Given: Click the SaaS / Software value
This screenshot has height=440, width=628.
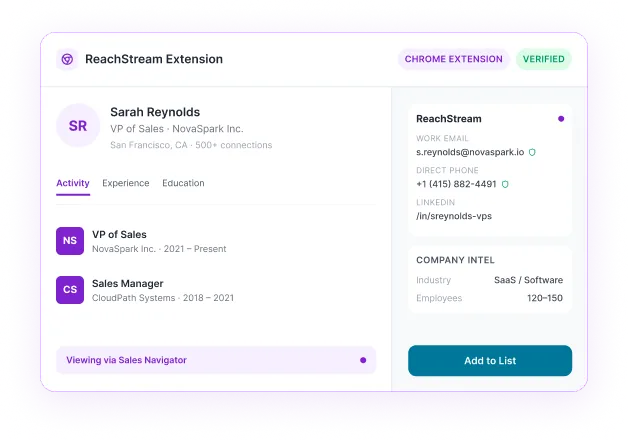Looking at the screenshot, I should (528, 280).
